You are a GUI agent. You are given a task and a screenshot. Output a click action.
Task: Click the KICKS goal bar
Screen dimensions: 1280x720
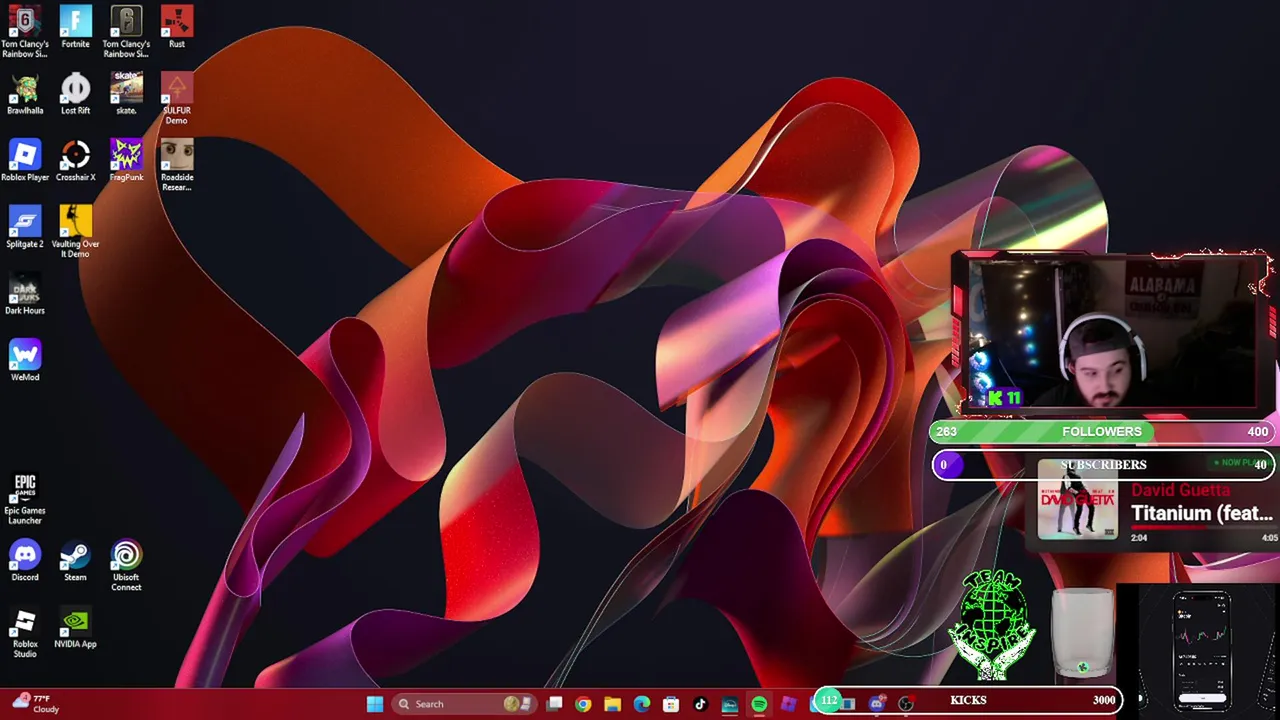[966, 700]
